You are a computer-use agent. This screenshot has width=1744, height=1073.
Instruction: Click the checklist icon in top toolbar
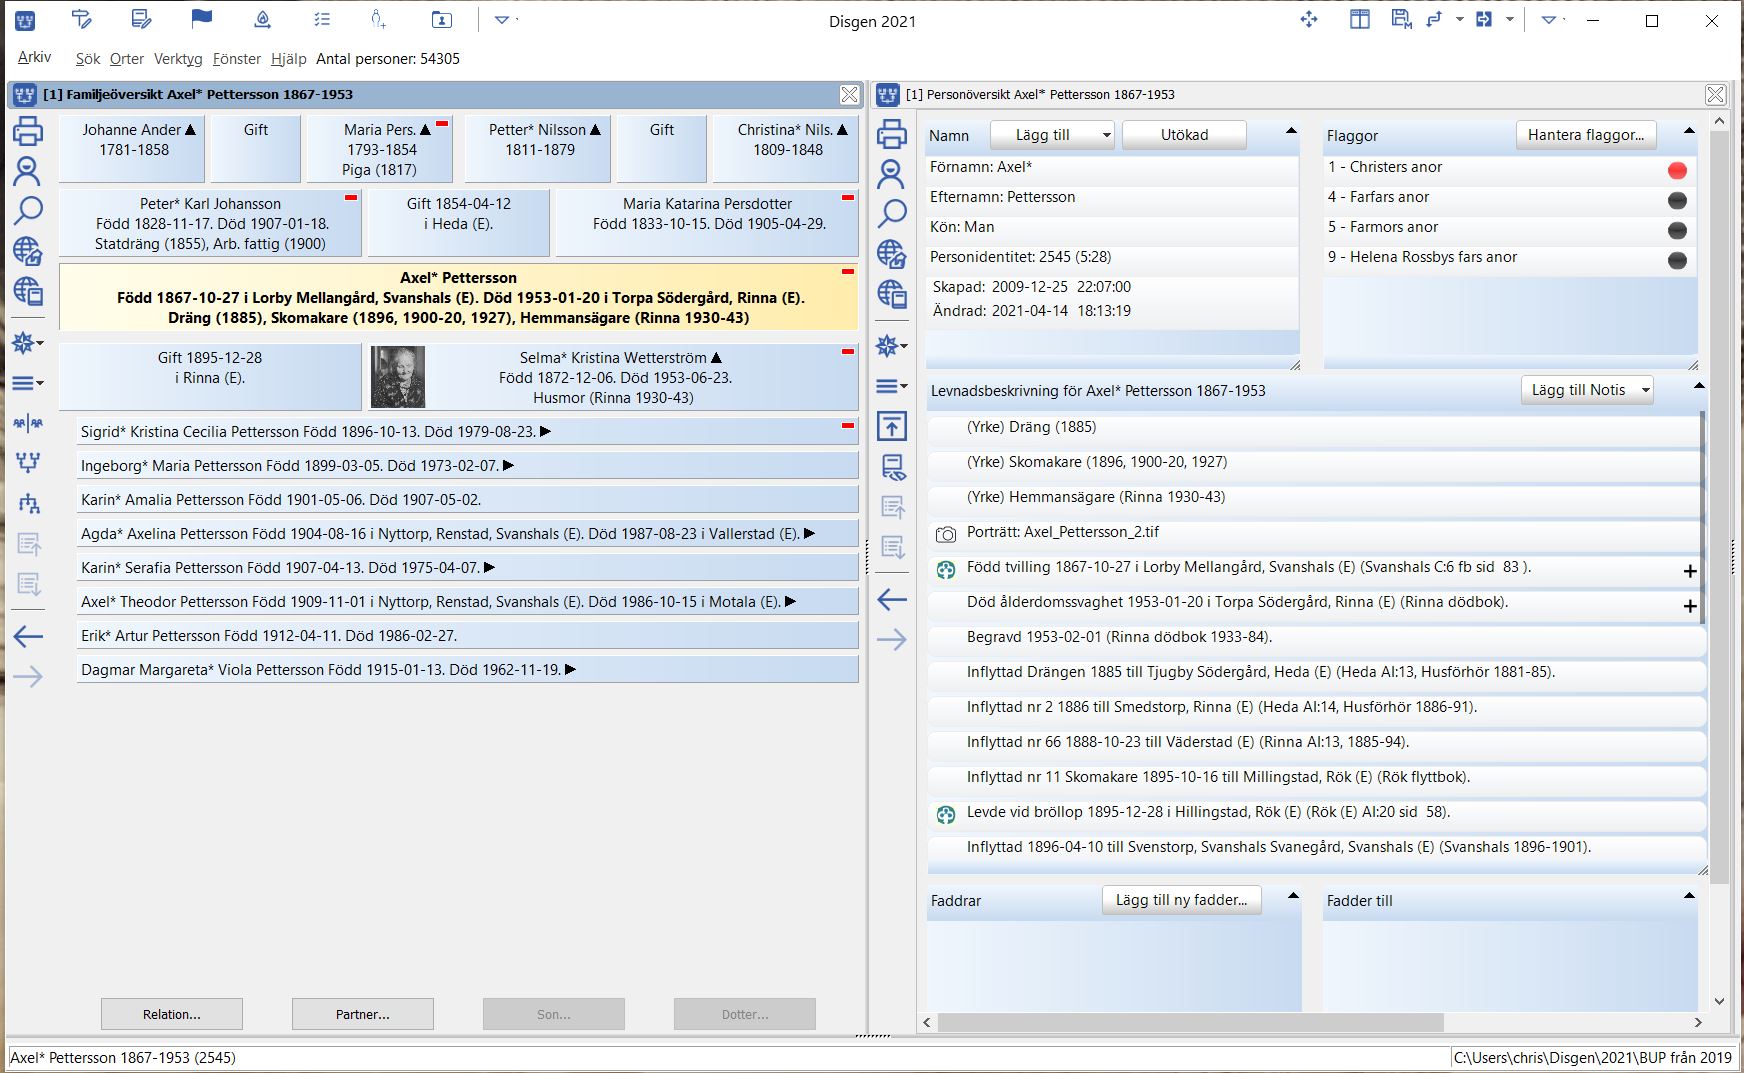tap(321, 19)
